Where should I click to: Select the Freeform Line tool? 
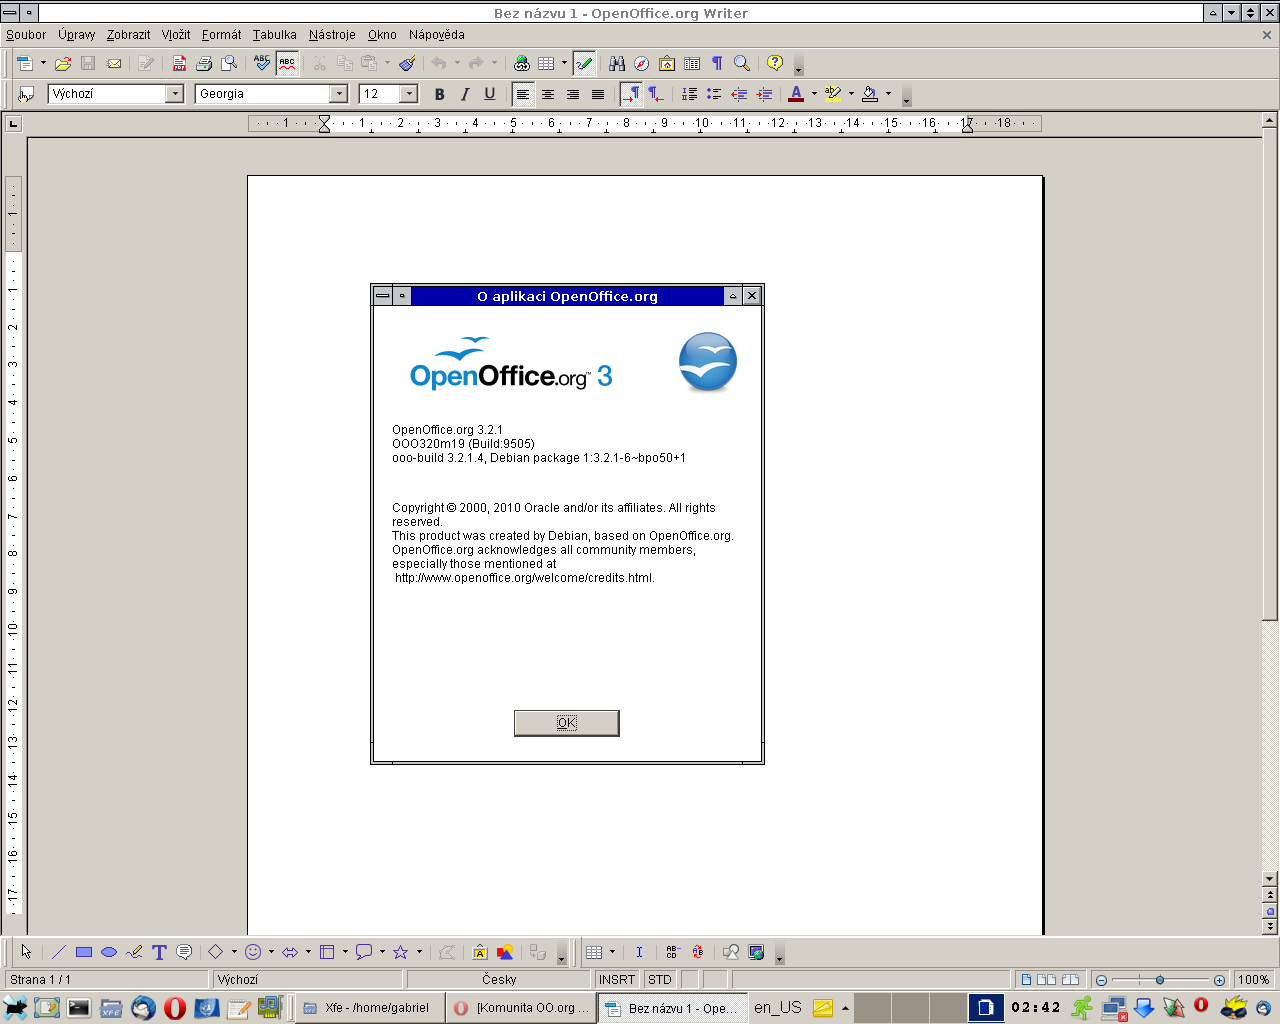point(134,952)
